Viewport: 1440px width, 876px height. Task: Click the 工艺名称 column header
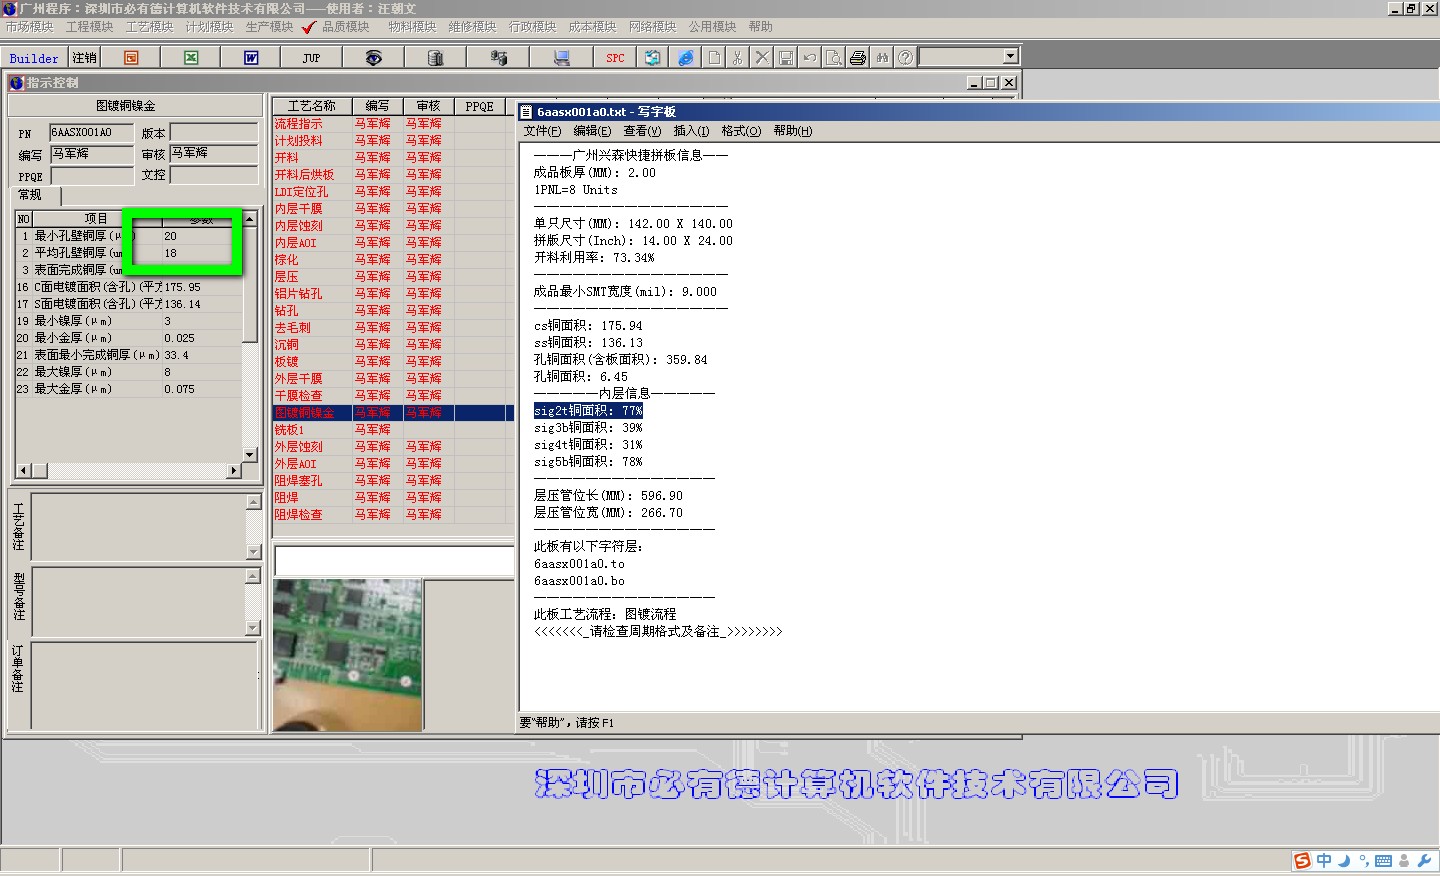click(312, 106)
